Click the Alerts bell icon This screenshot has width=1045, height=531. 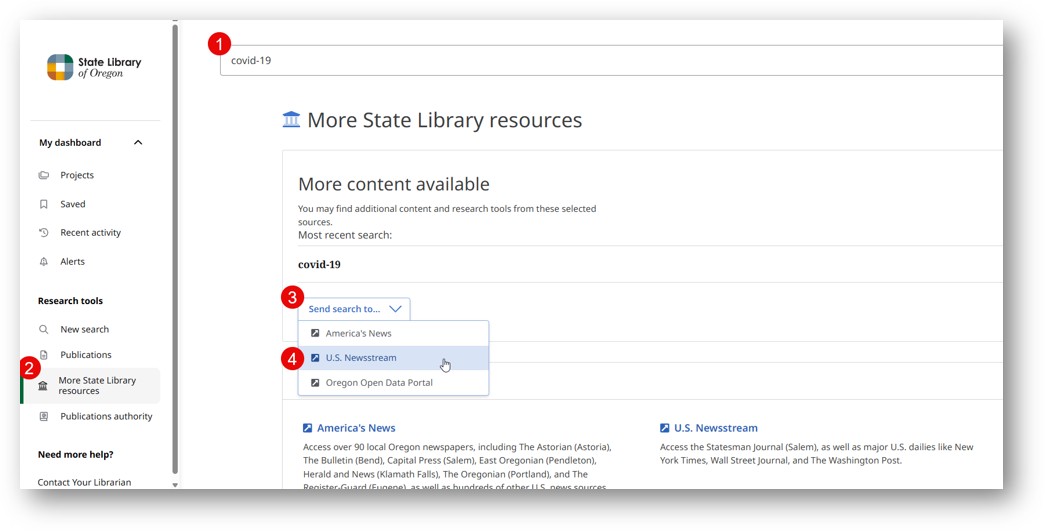click(x=44, y=262)
